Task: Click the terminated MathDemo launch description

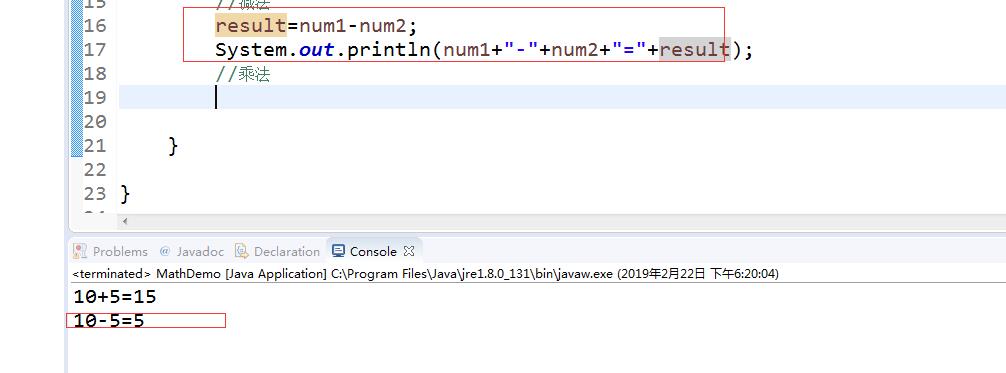Action: 425,273
